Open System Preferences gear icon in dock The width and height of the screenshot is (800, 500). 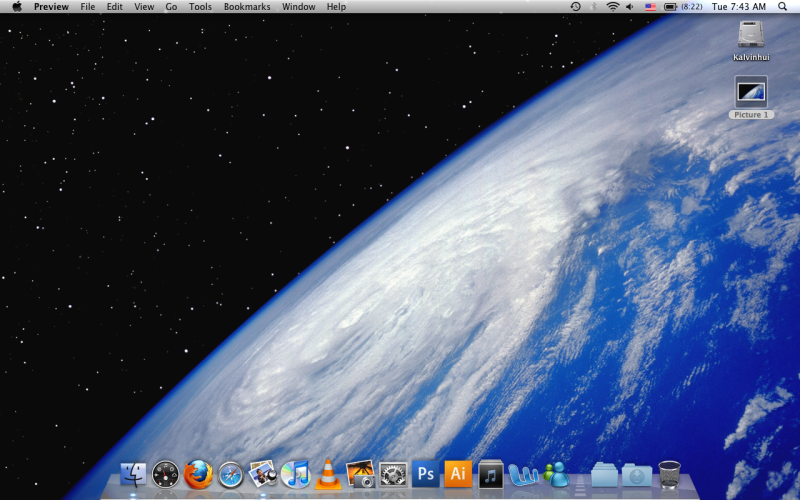tap(393, 473)
